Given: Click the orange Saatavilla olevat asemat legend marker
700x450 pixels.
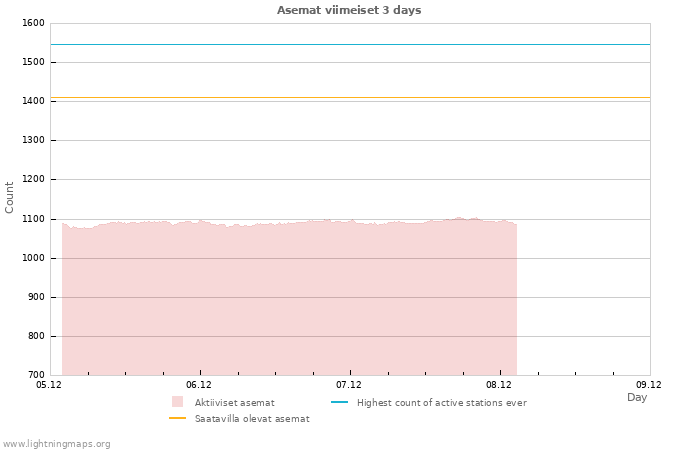Looking at the screenshot, I should point(177,418).
